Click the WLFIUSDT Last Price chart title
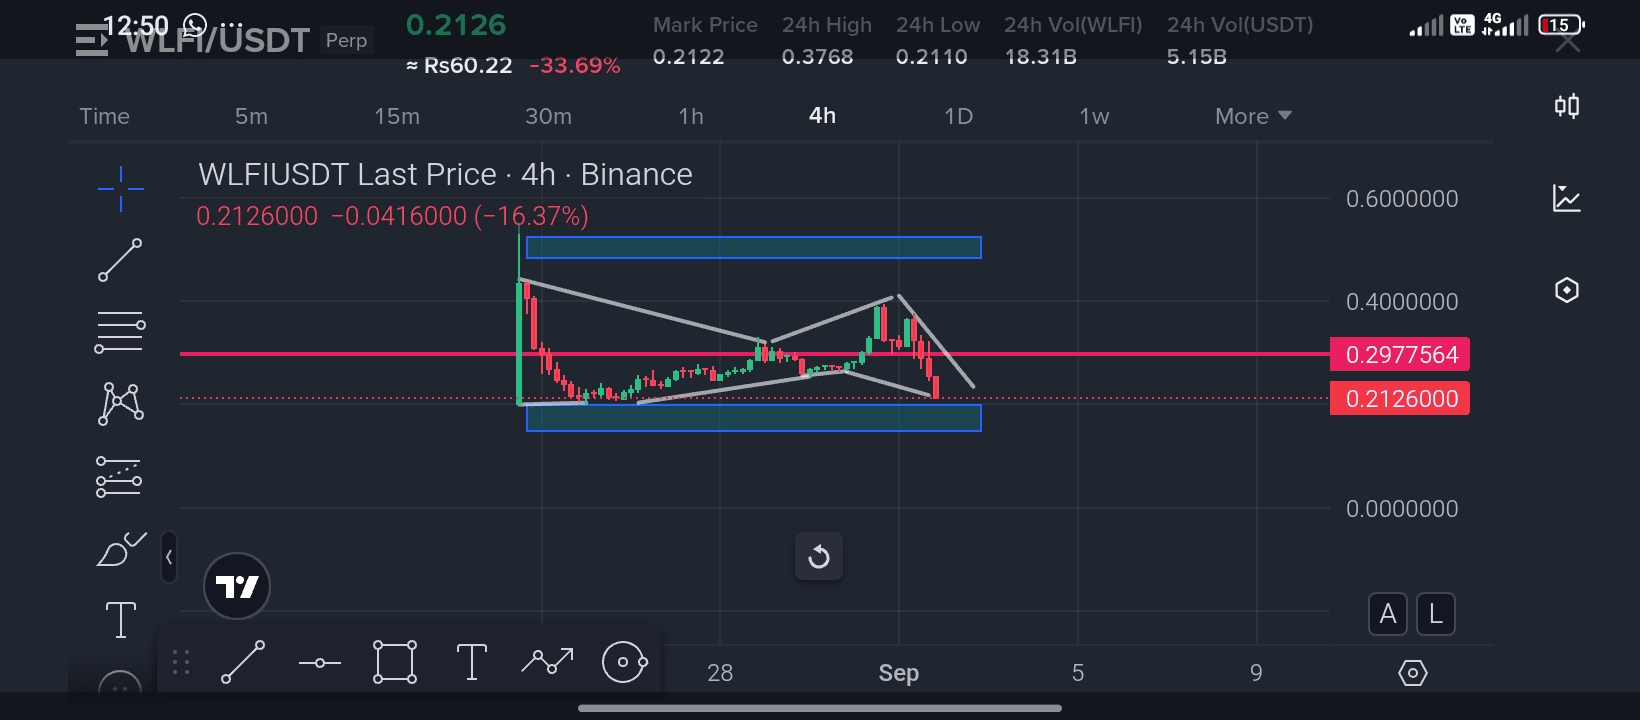The image size is (1640, 720). point(445,174)
